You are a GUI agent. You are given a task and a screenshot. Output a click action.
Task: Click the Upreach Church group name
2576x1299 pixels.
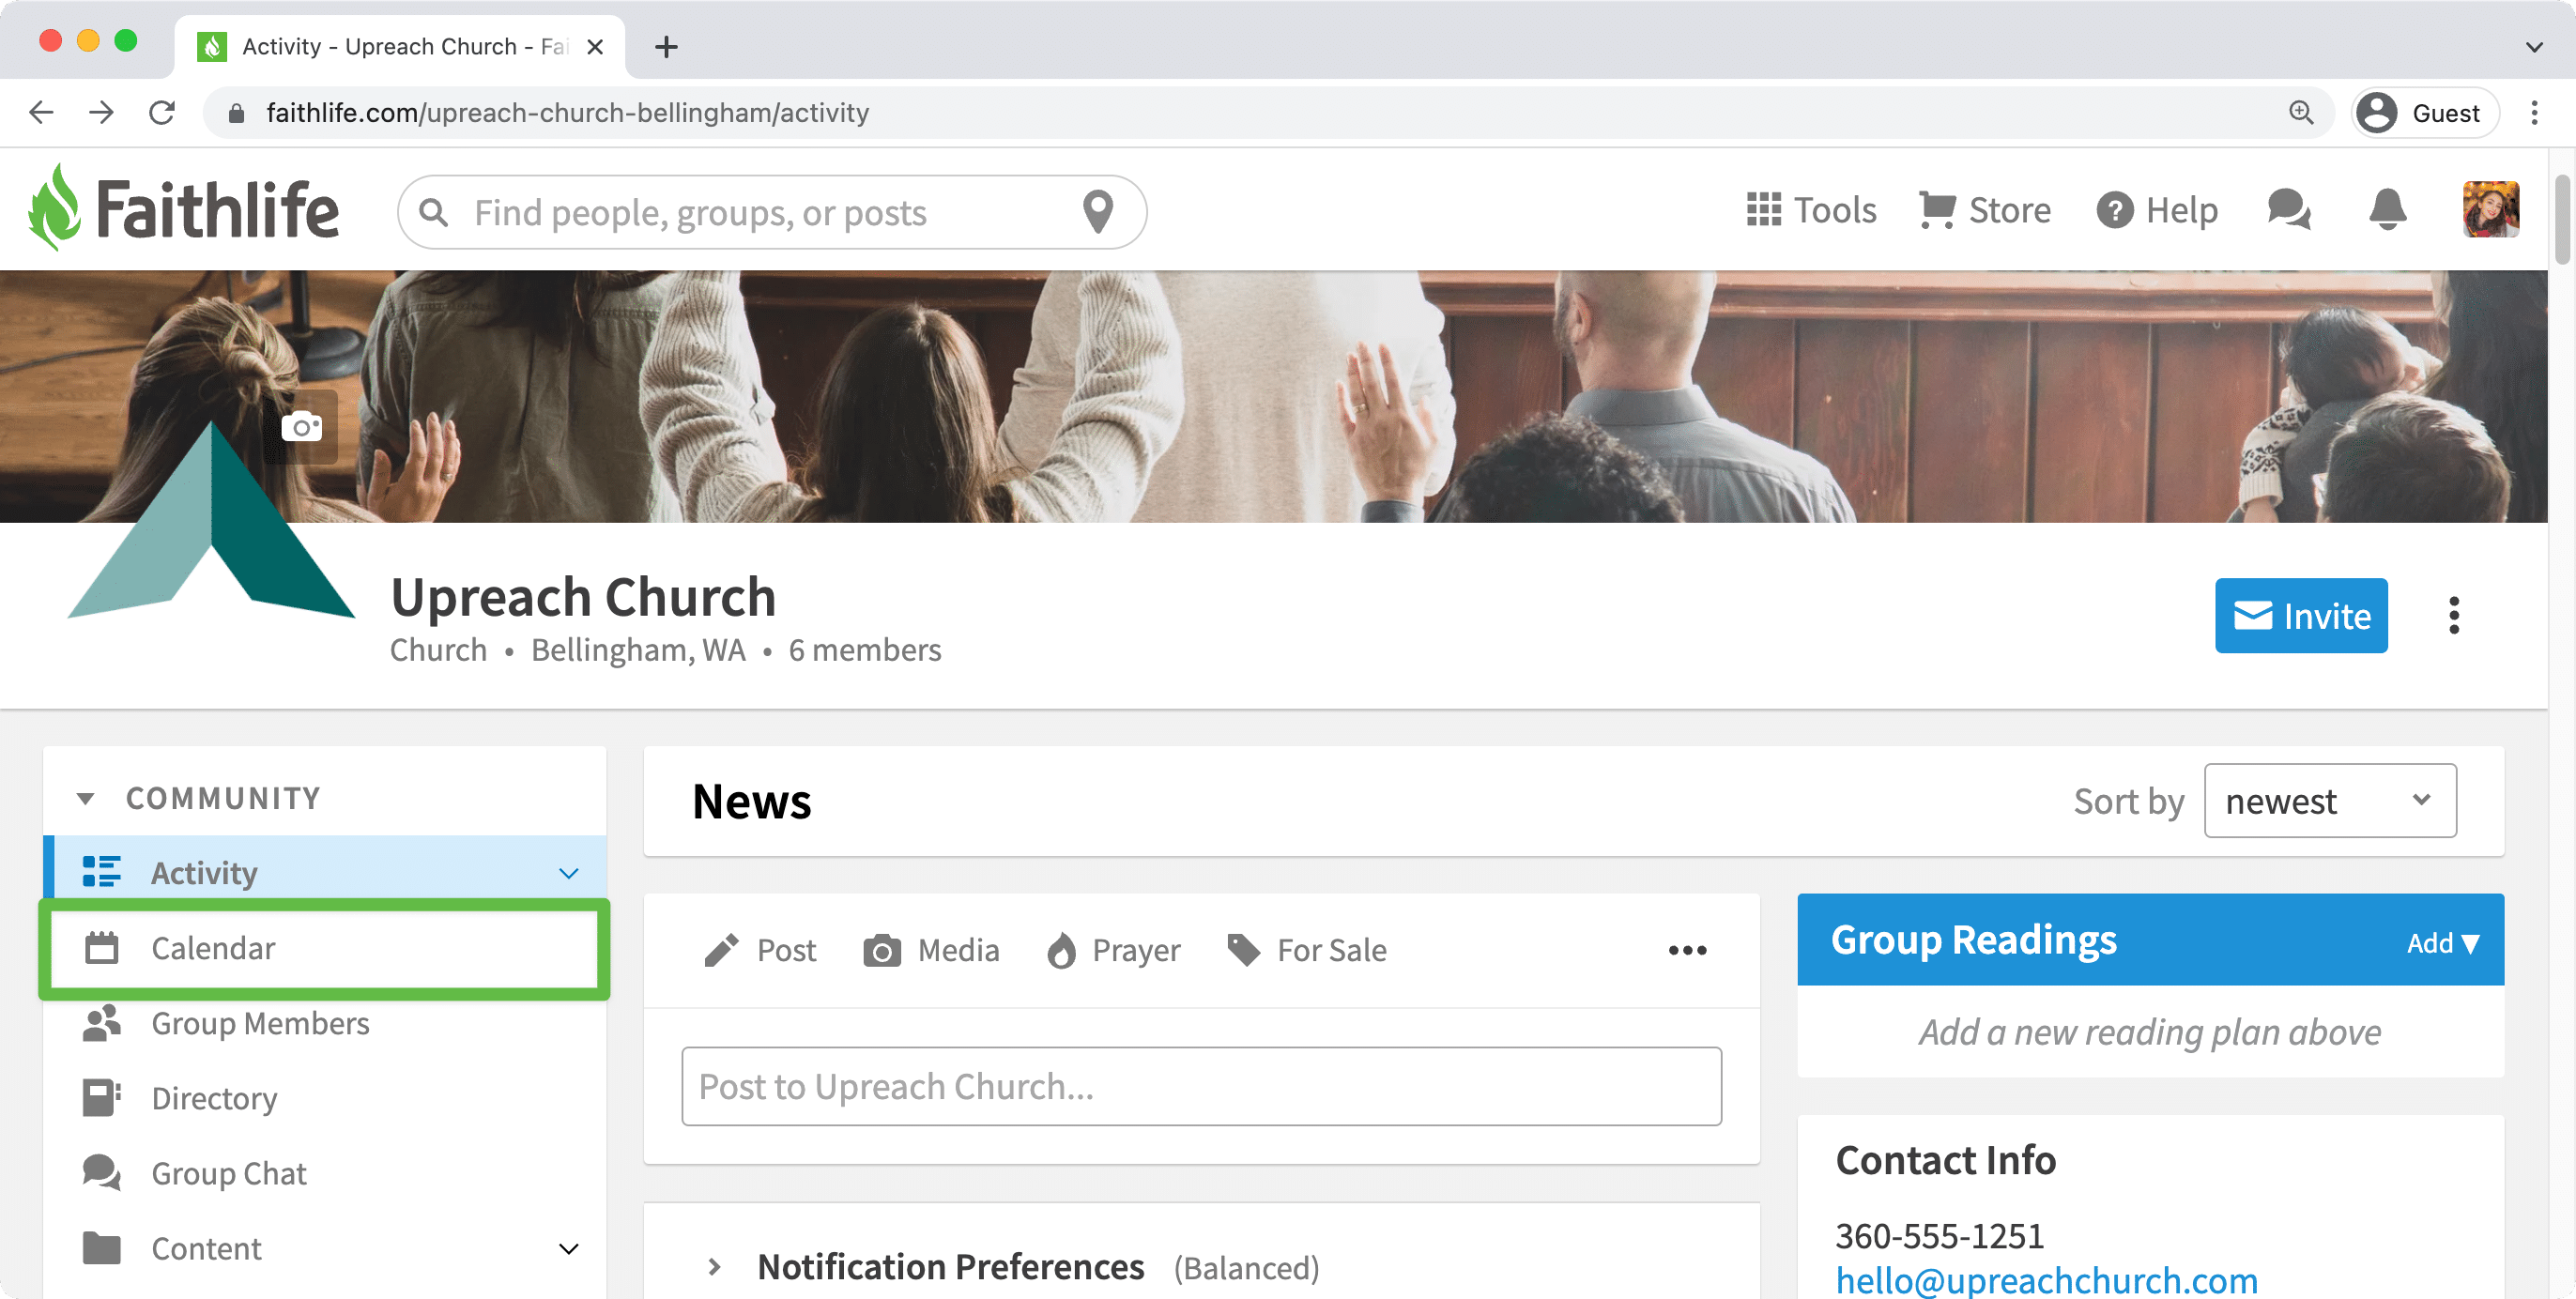point(582,597)
